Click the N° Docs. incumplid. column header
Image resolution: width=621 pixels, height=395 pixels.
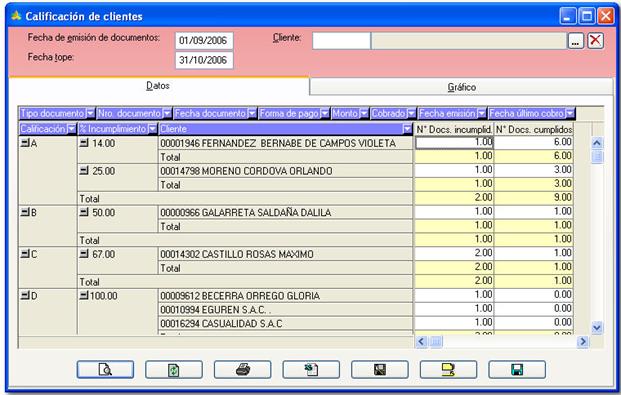[454, 129]
